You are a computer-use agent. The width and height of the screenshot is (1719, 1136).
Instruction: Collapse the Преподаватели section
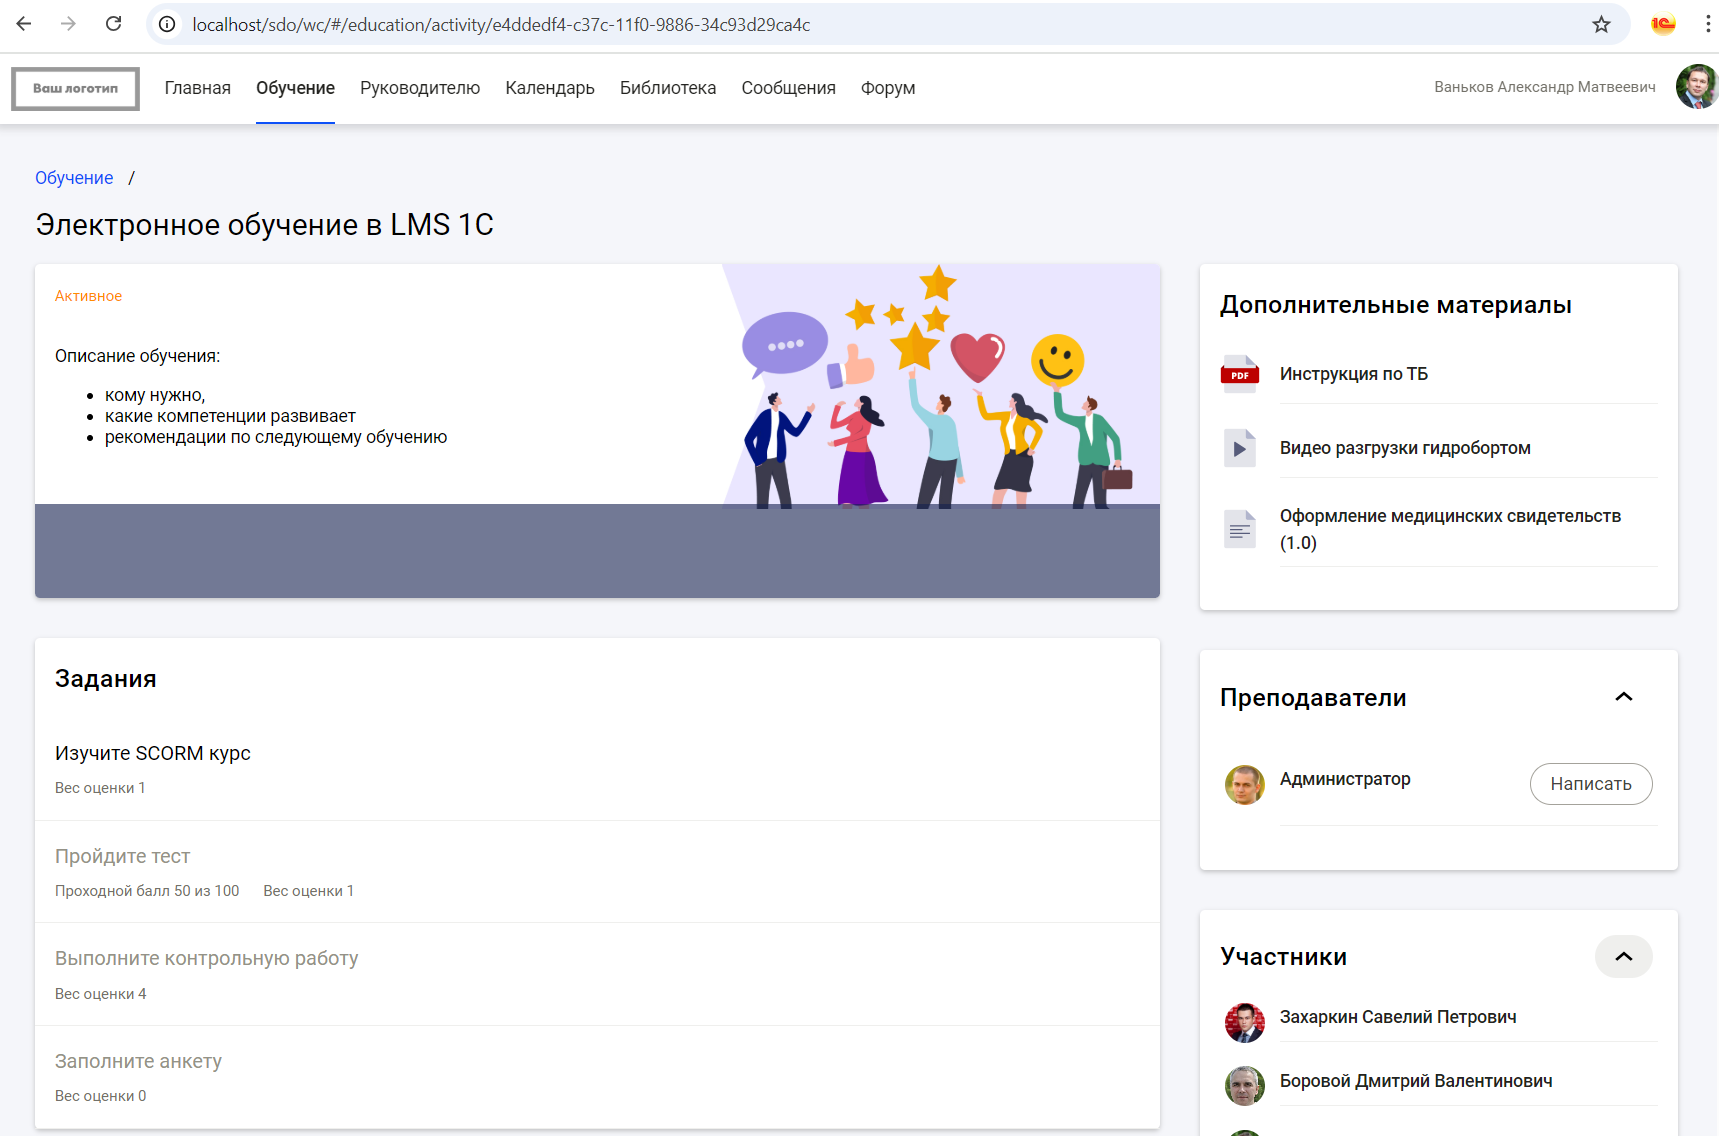[1624, 696]
